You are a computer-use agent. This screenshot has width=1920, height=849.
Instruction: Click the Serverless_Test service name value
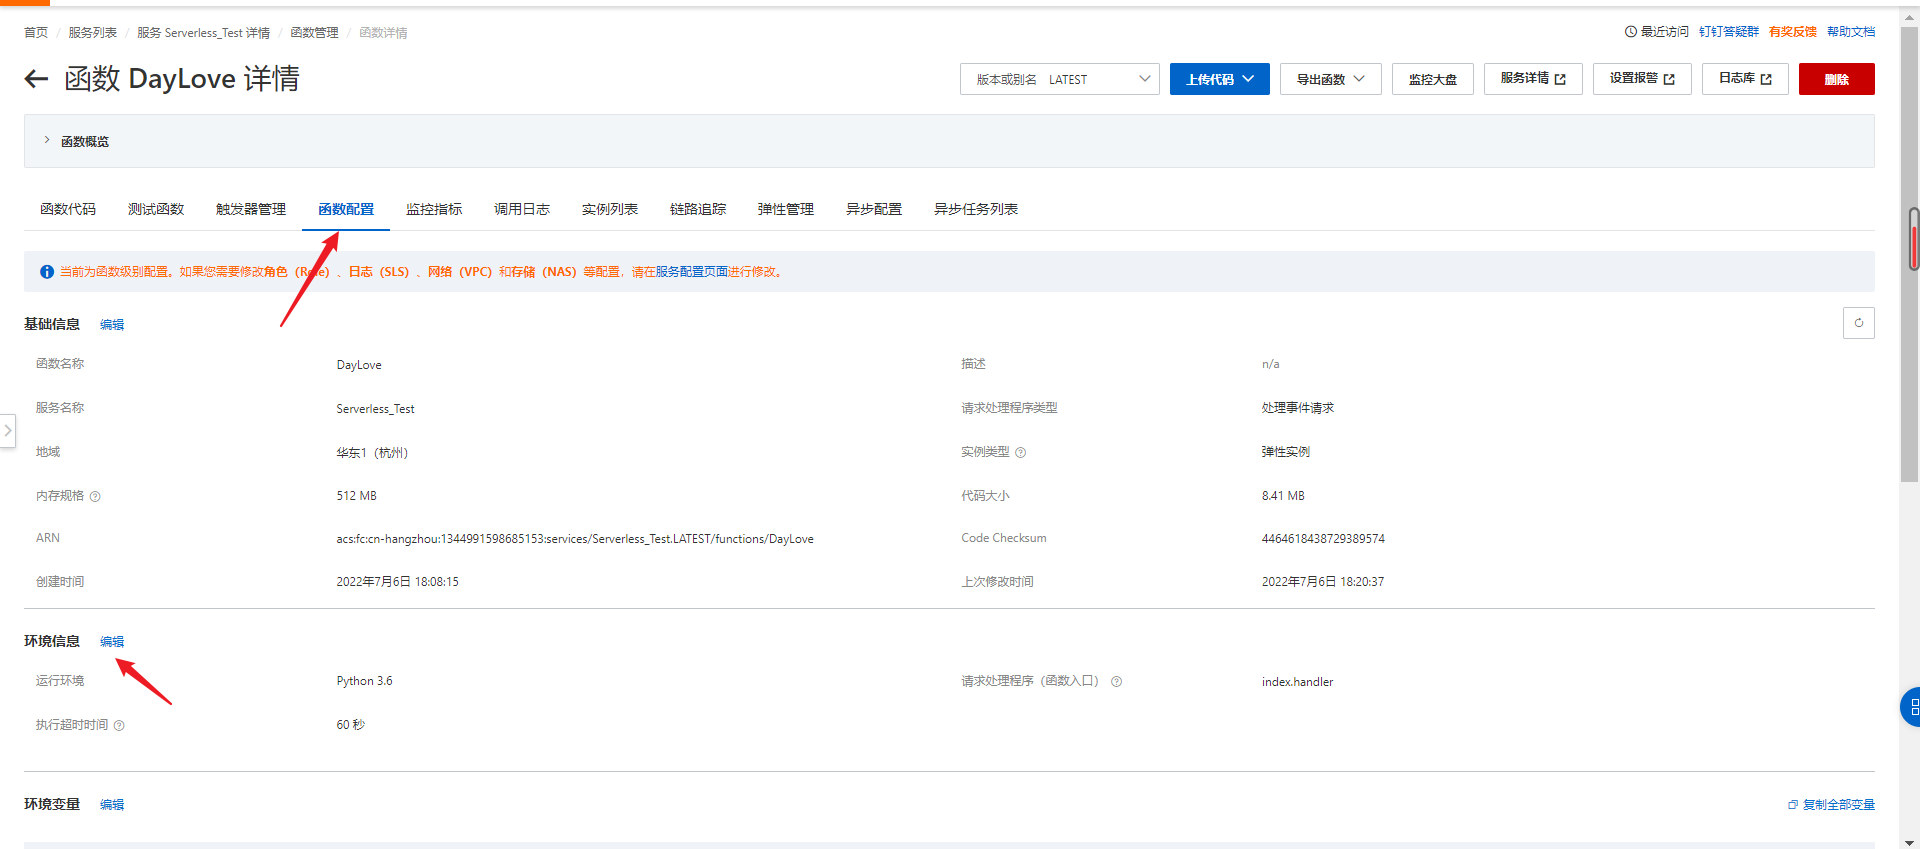[x=375, y=409]
